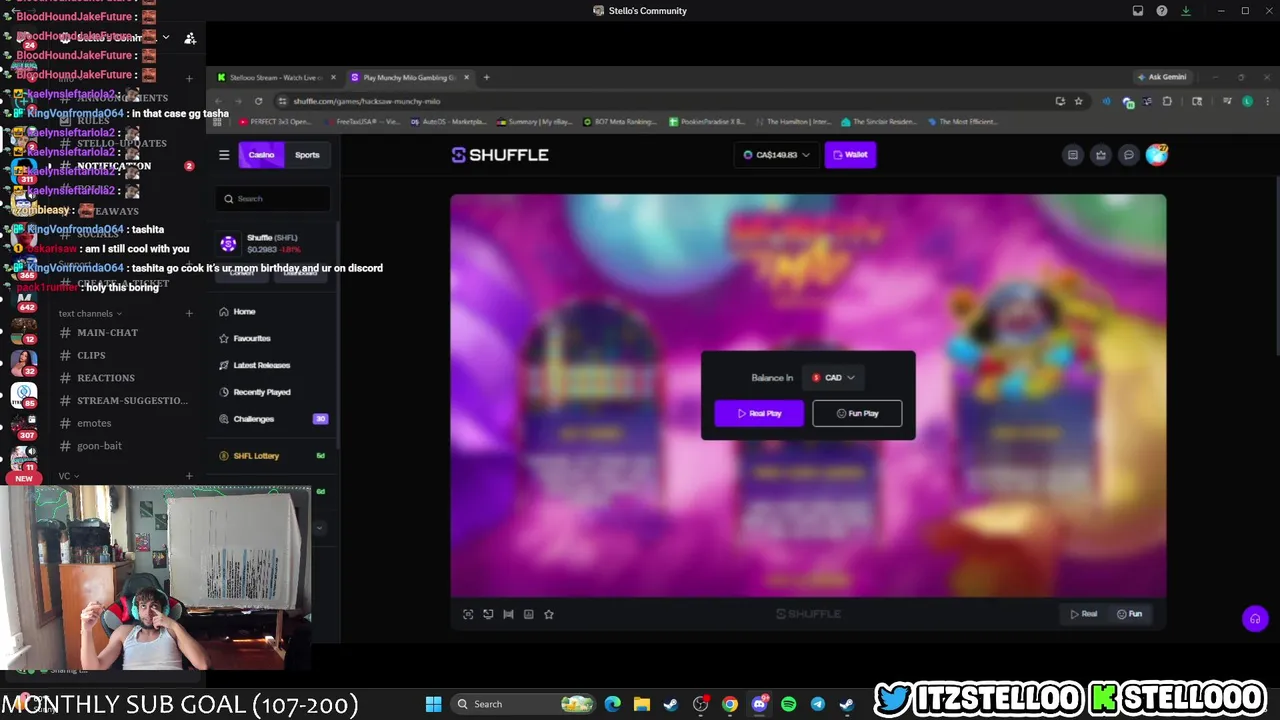Image resolution: width=1280 pixels, height=720 pixels.
Task: Click the Shuffle sidebar search field
Action: click(273, 199)
